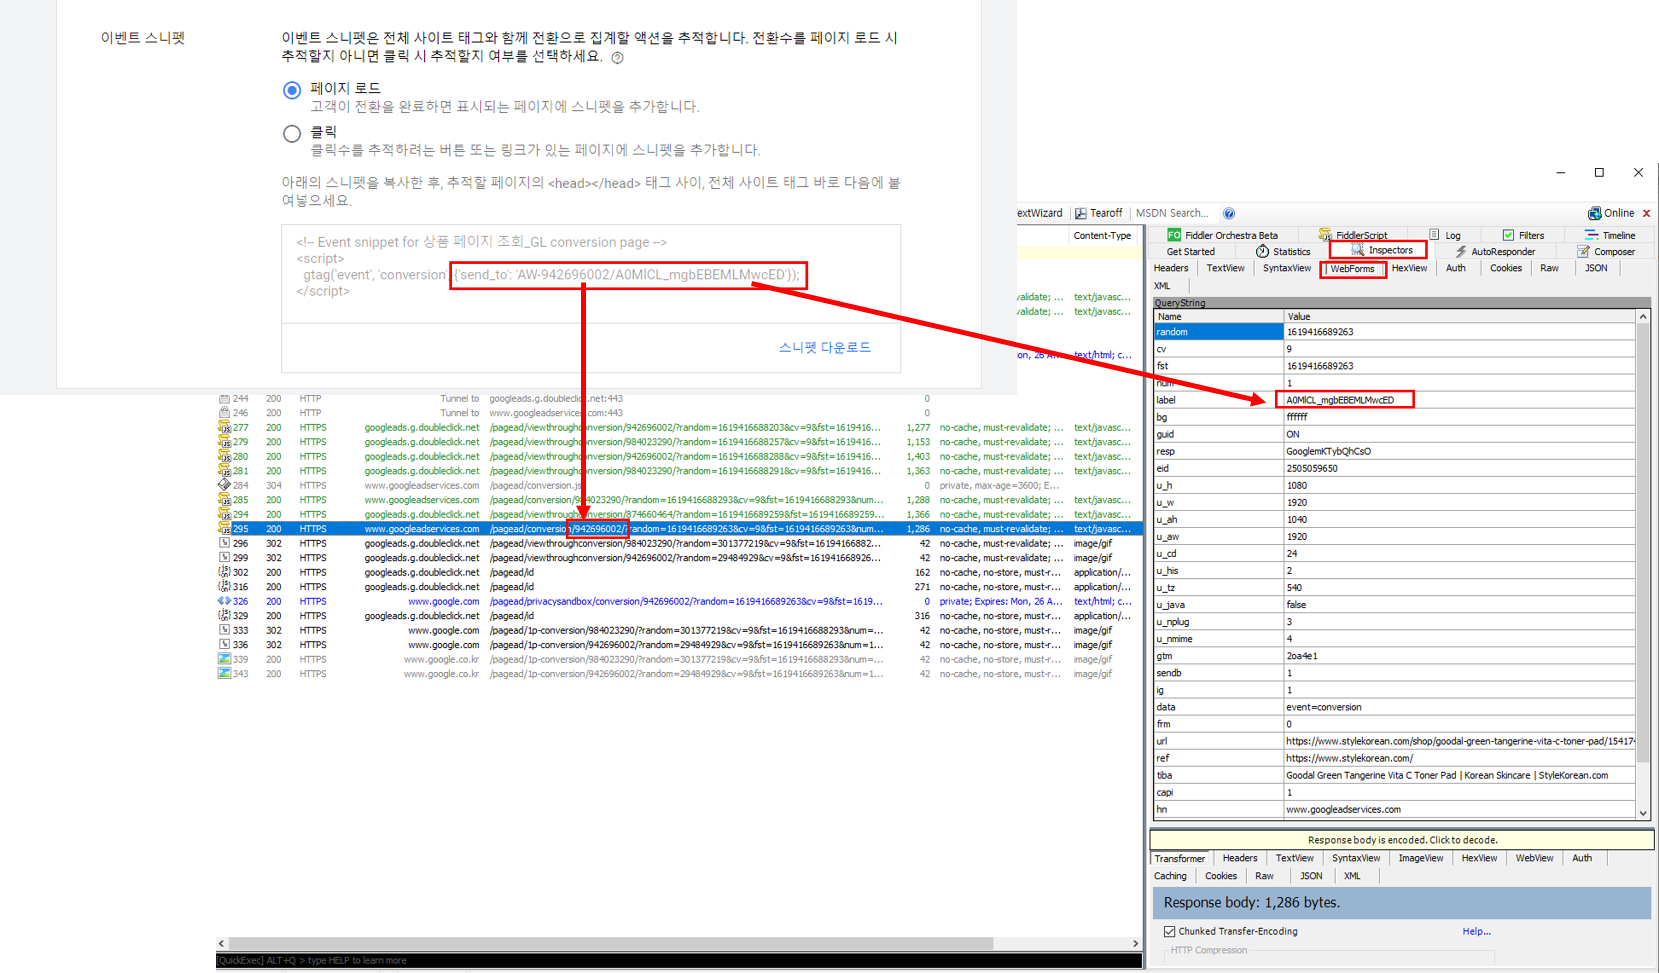
Task: Select the 'random' QueryString name cell
Action: (1218, 332)
